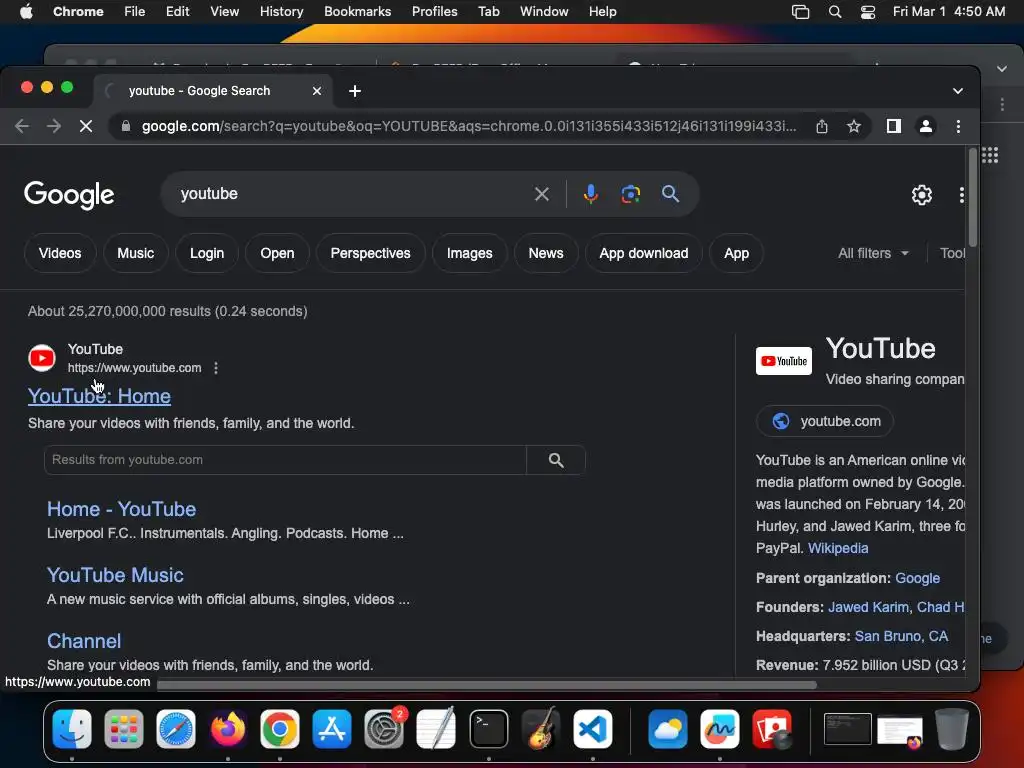Clear the youtube search query
The height and width of the screenshot is (768, 1024).
pos(541,194)
